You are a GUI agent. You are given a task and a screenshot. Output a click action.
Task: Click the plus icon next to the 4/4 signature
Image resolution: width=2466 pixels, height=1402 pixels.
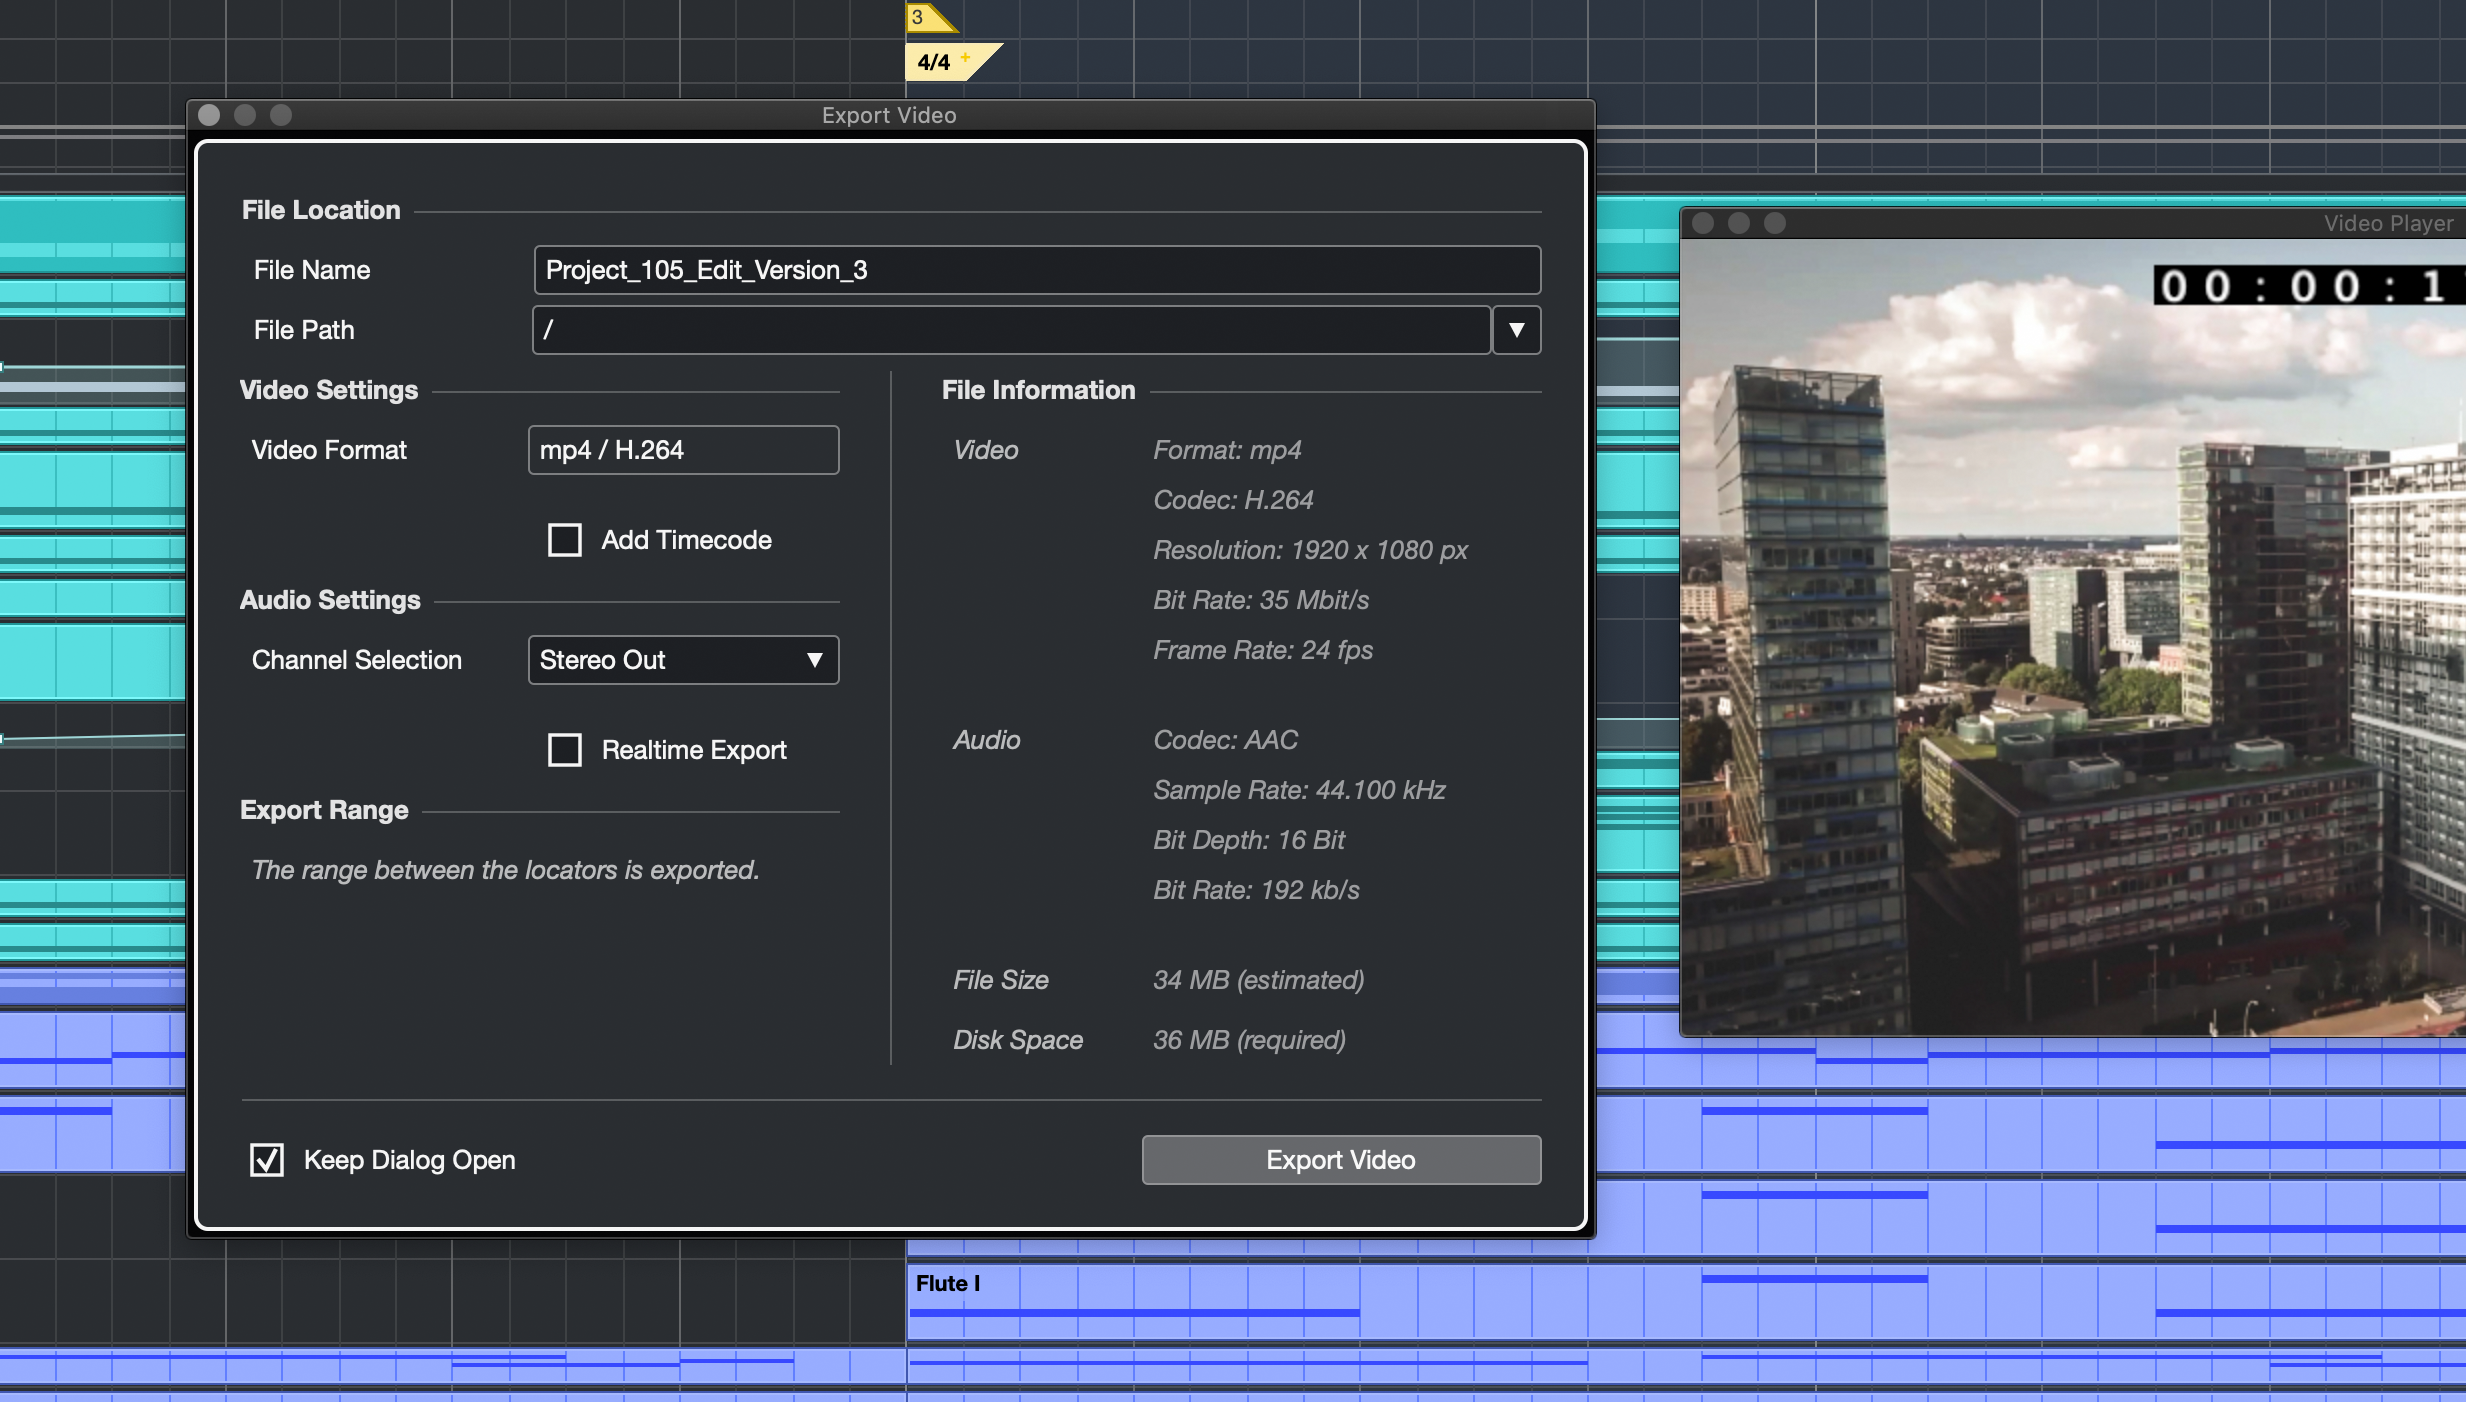966,57
